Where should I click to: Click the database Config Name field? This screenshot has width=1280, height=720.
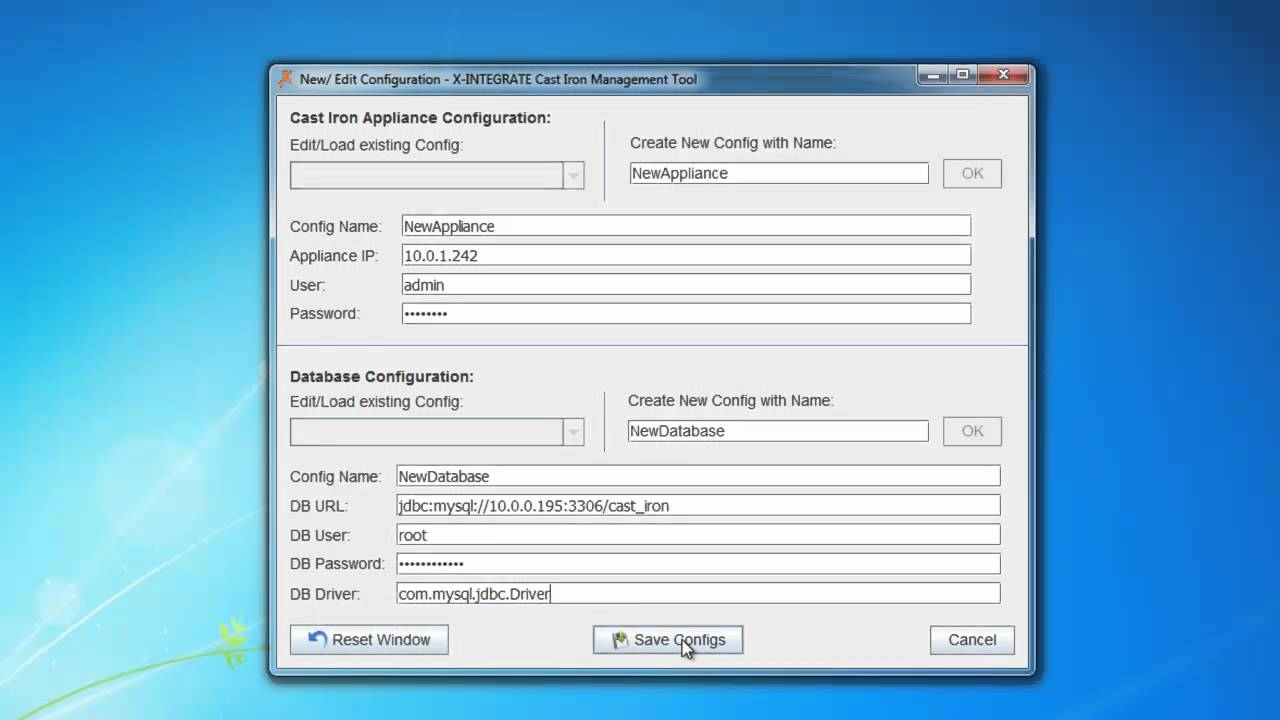[x=698, y=476]
